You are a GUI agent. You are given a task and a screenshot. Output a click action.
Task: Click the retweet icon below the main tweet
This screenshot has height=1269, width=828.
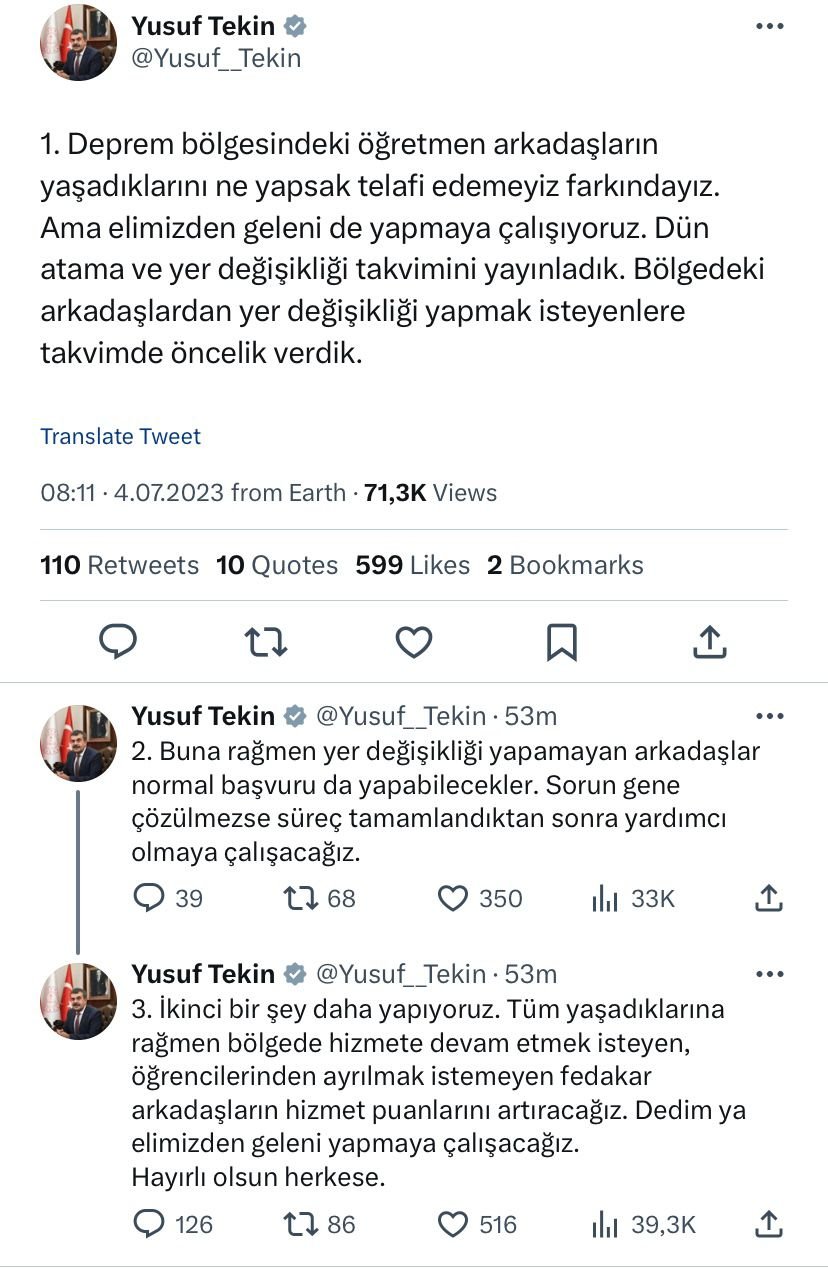point(265,642)
